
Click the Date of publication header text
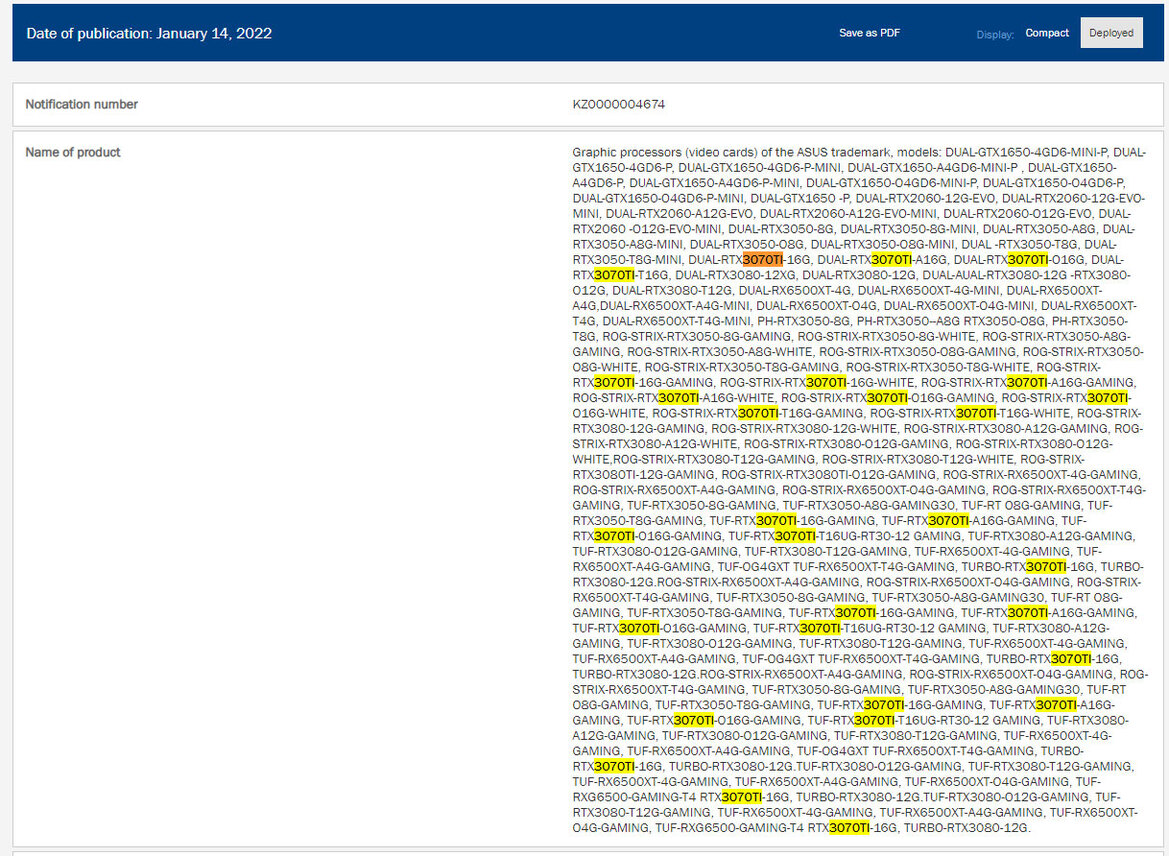149,34
